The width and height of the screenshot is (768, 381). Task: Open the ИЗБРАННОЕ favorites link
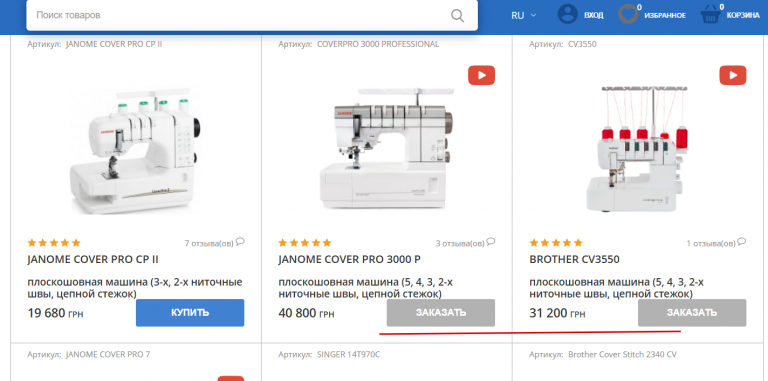pos(665,15)
